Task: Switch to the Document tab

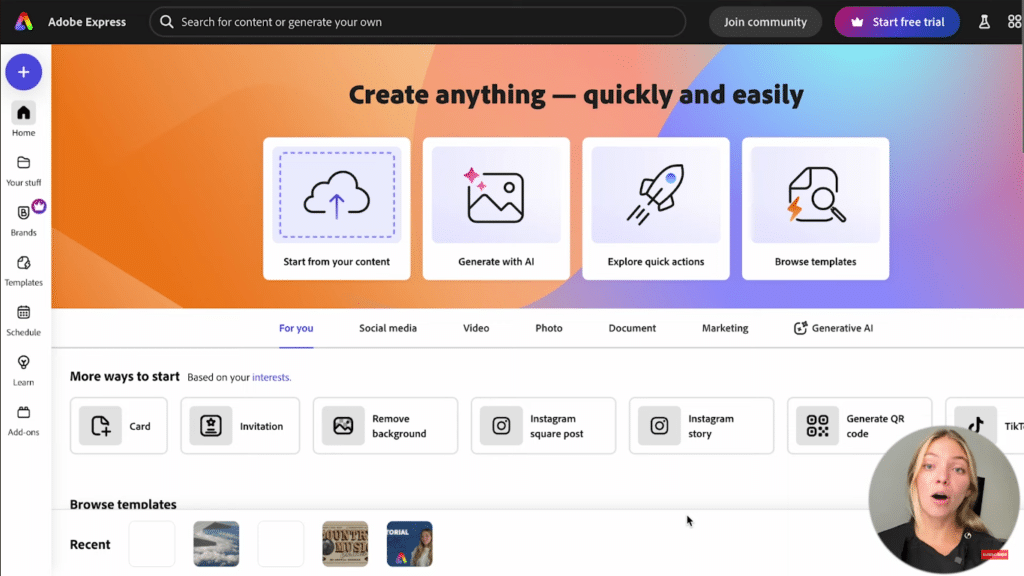Action: click(632, 328)
